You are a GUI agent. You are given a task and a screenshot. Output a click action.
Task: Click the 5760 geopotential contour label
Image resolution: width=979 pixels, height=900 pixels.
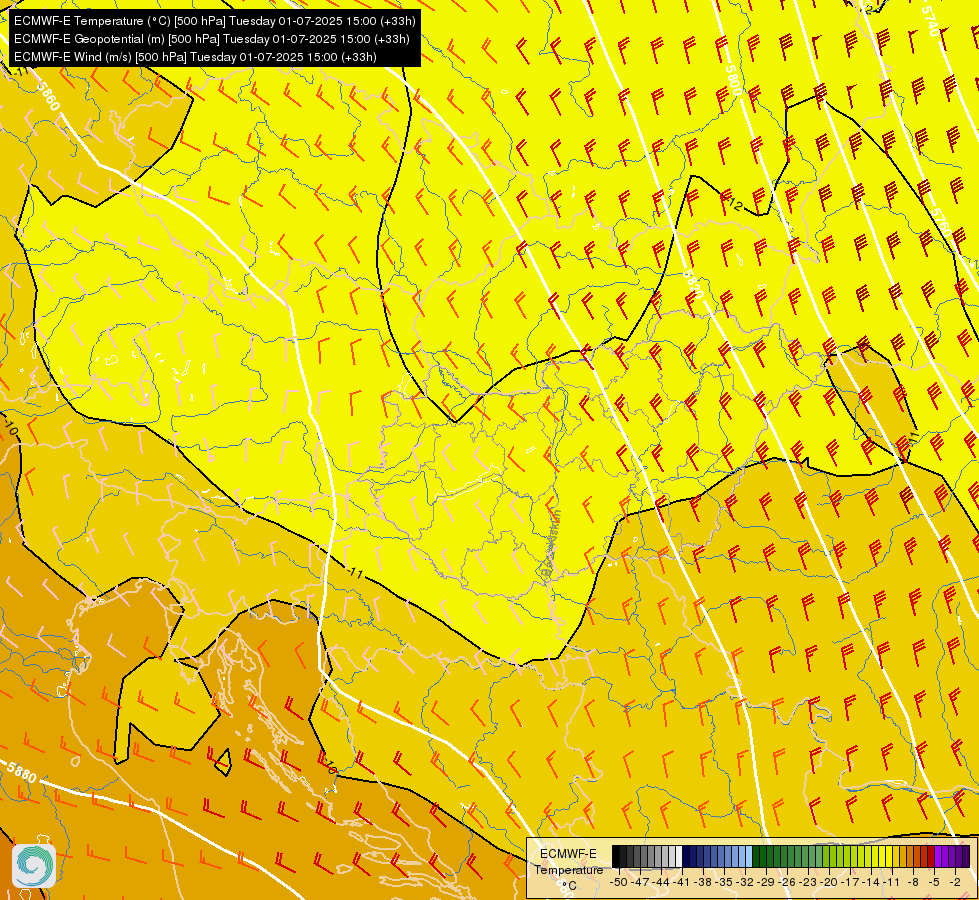[940, 223]
